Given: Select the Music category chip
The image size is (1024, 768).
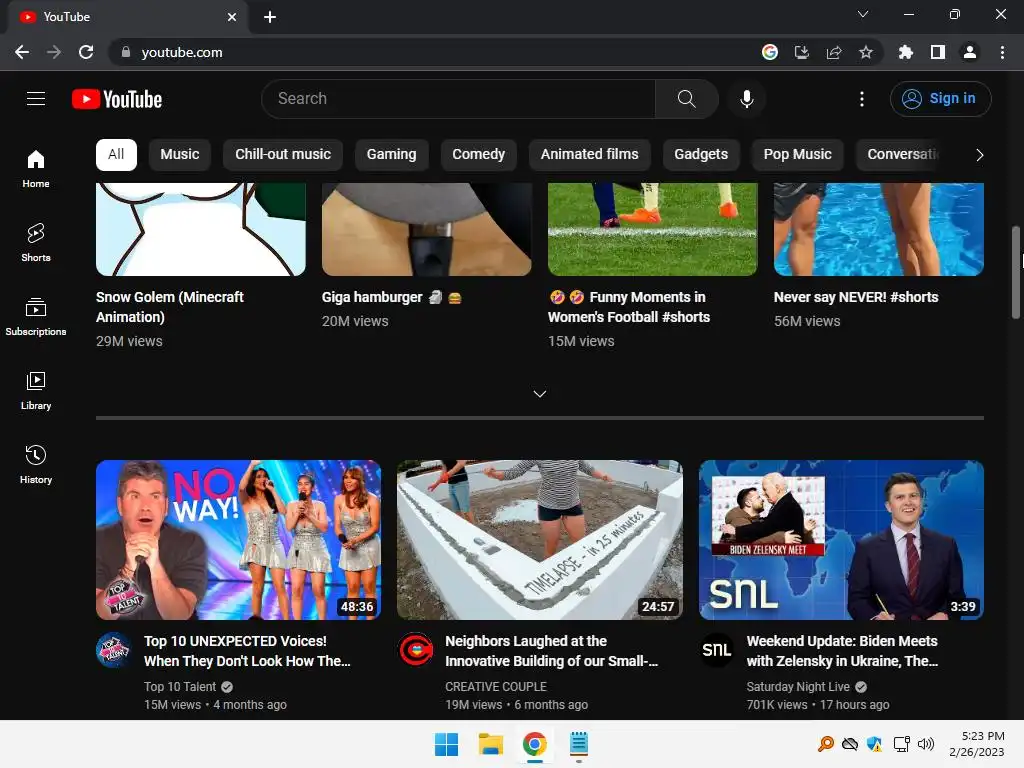Looking at the screenshot, I should click(180, 155).
